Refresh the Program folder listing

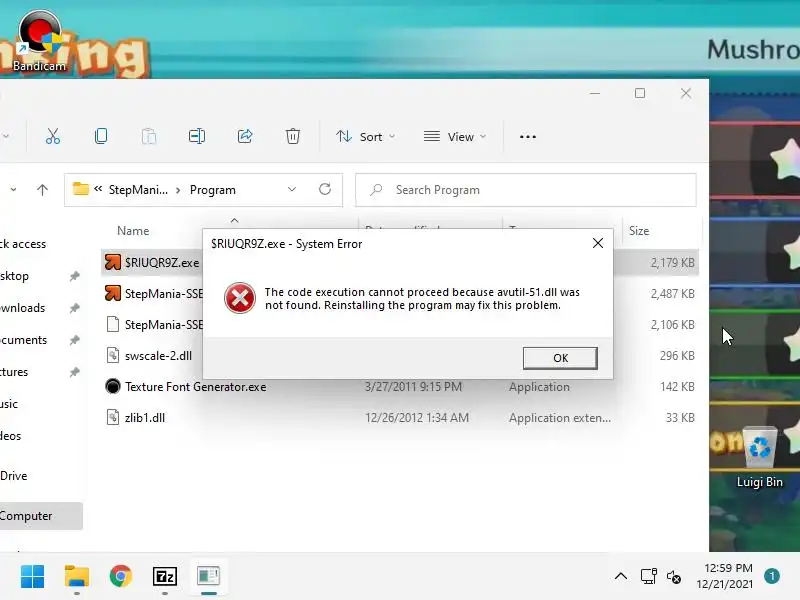coord(325,189)
